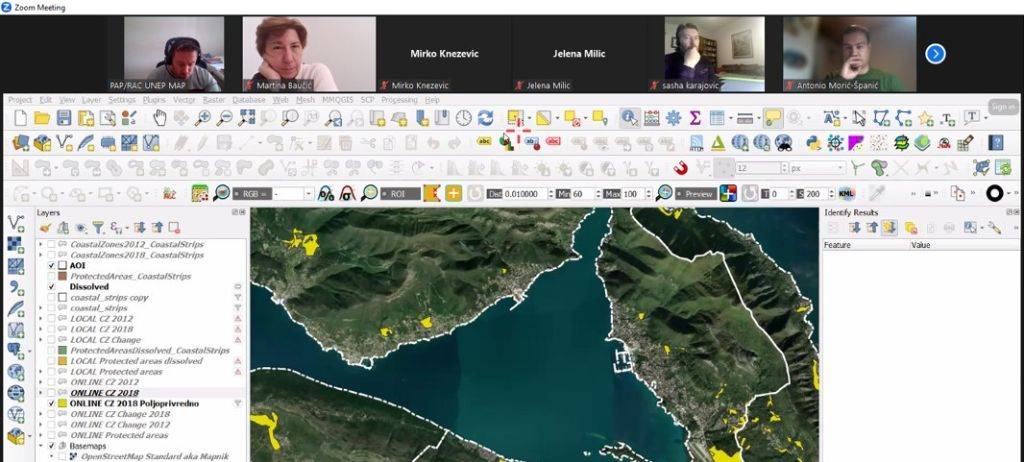Click the ProtectedAreas_CoastalStrips brown color swatch

62,276
